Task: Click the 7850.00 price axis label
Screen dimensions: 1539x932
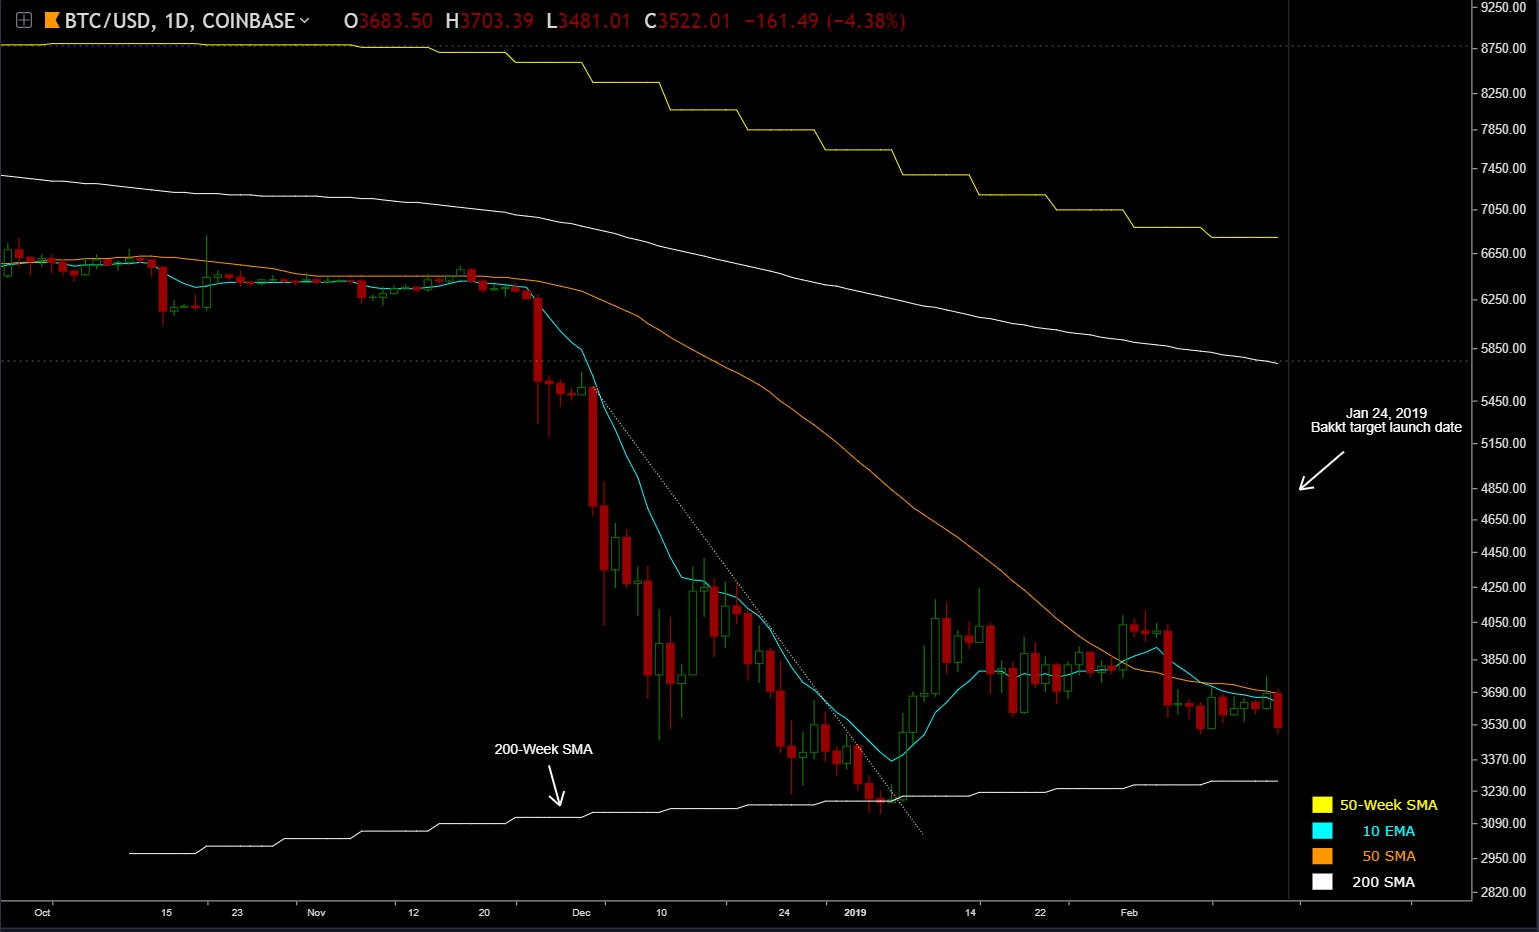Action: coord(1503,129)
